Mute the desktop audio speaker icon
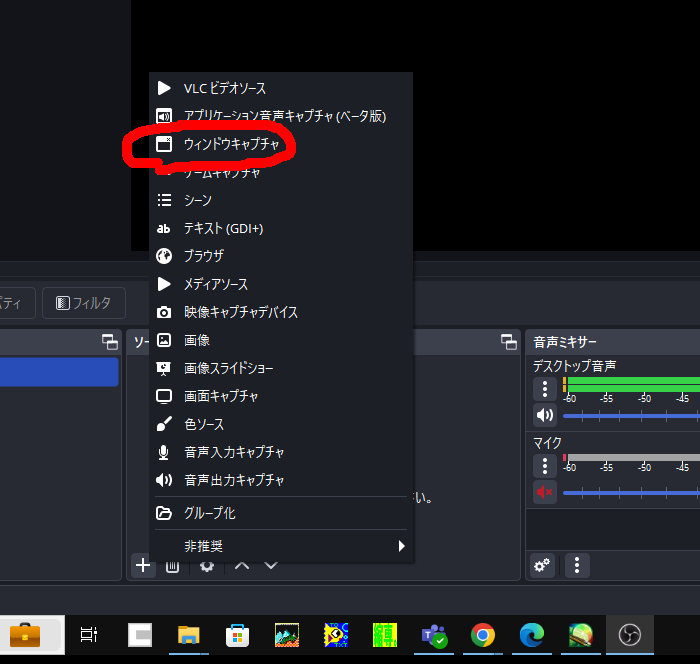 [544, 415]
